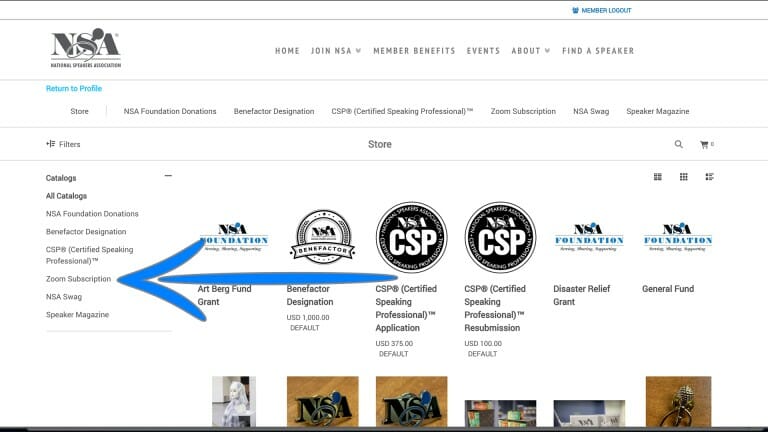Click CSP Resubmission product title
The image size is (768, 432).
[495, 308]
